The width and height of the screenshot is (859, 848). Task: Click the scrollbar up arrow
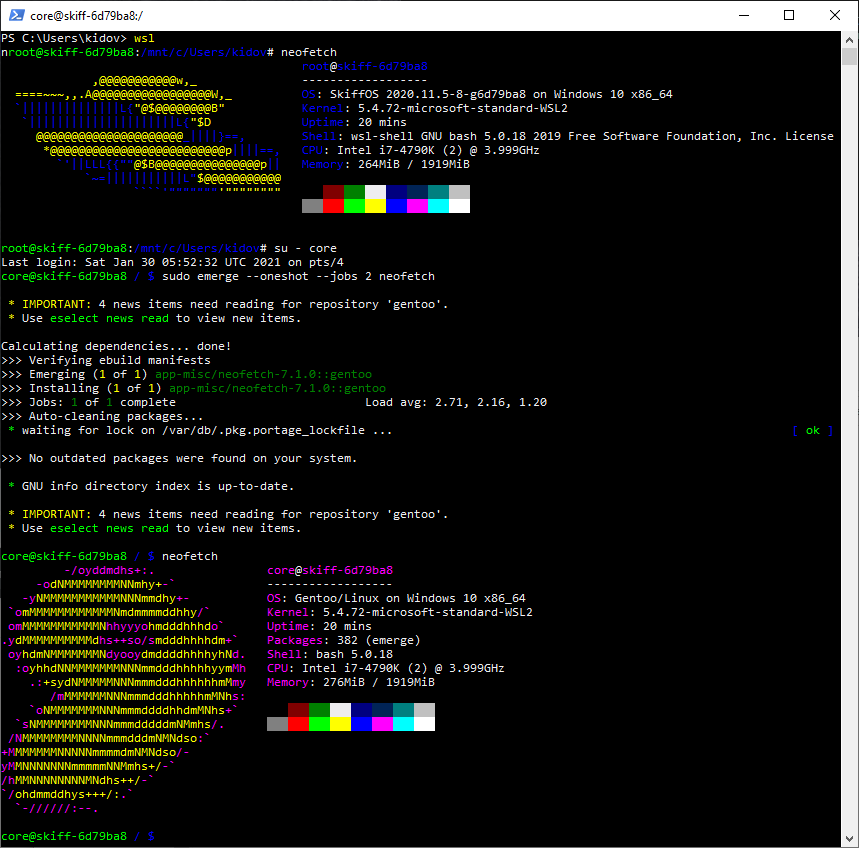[x=849, y=39]
